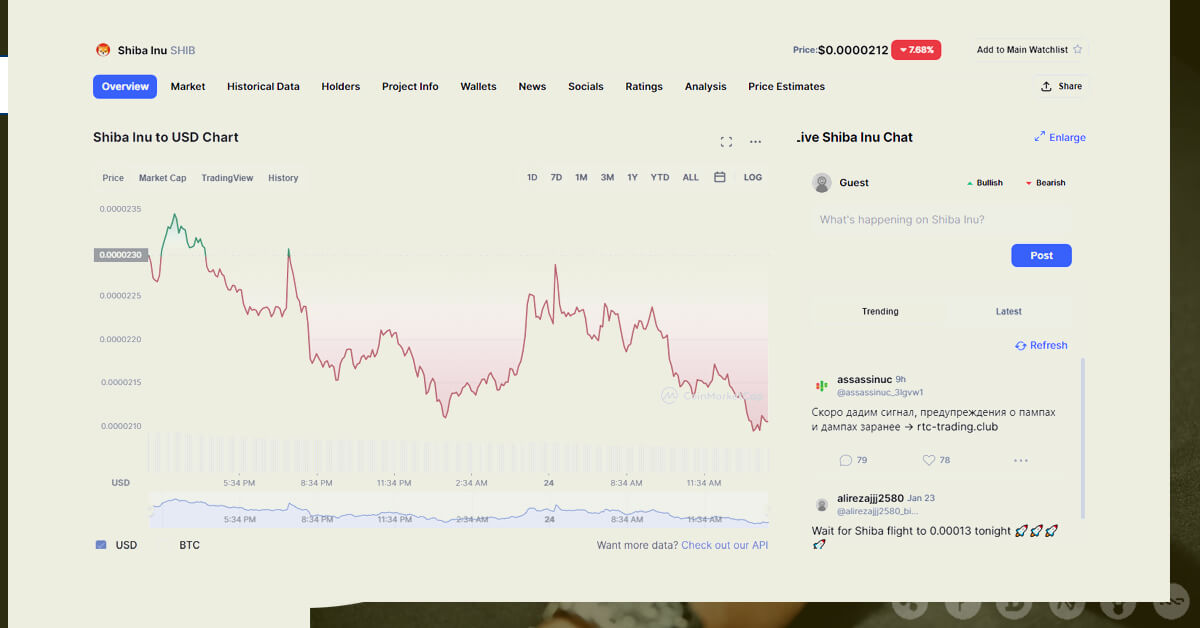The image size is (1200, 628).
Task: Click the assassinuc username
Action: click(864, 380)
